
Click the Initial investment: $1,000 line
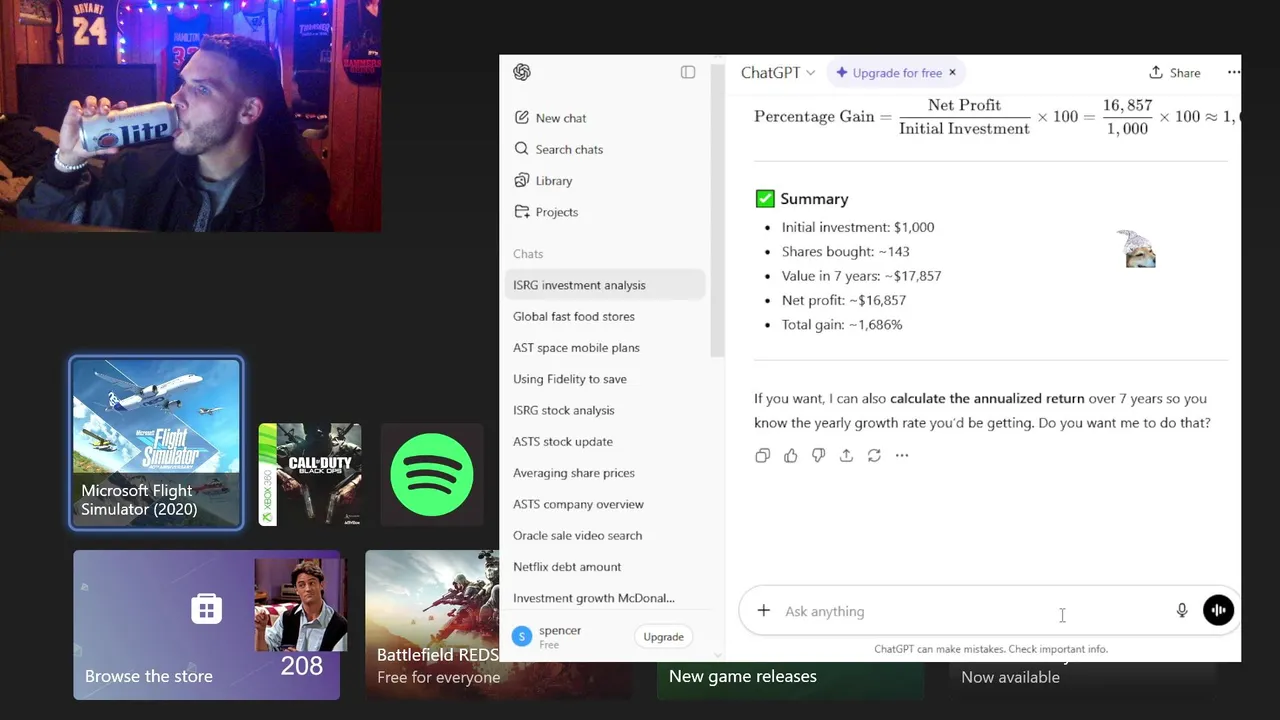coord(858,227)
